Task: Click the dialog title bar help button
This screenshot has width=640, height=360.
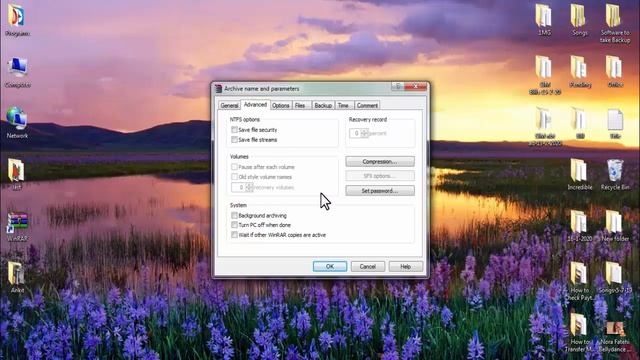Action: (398, 87)
